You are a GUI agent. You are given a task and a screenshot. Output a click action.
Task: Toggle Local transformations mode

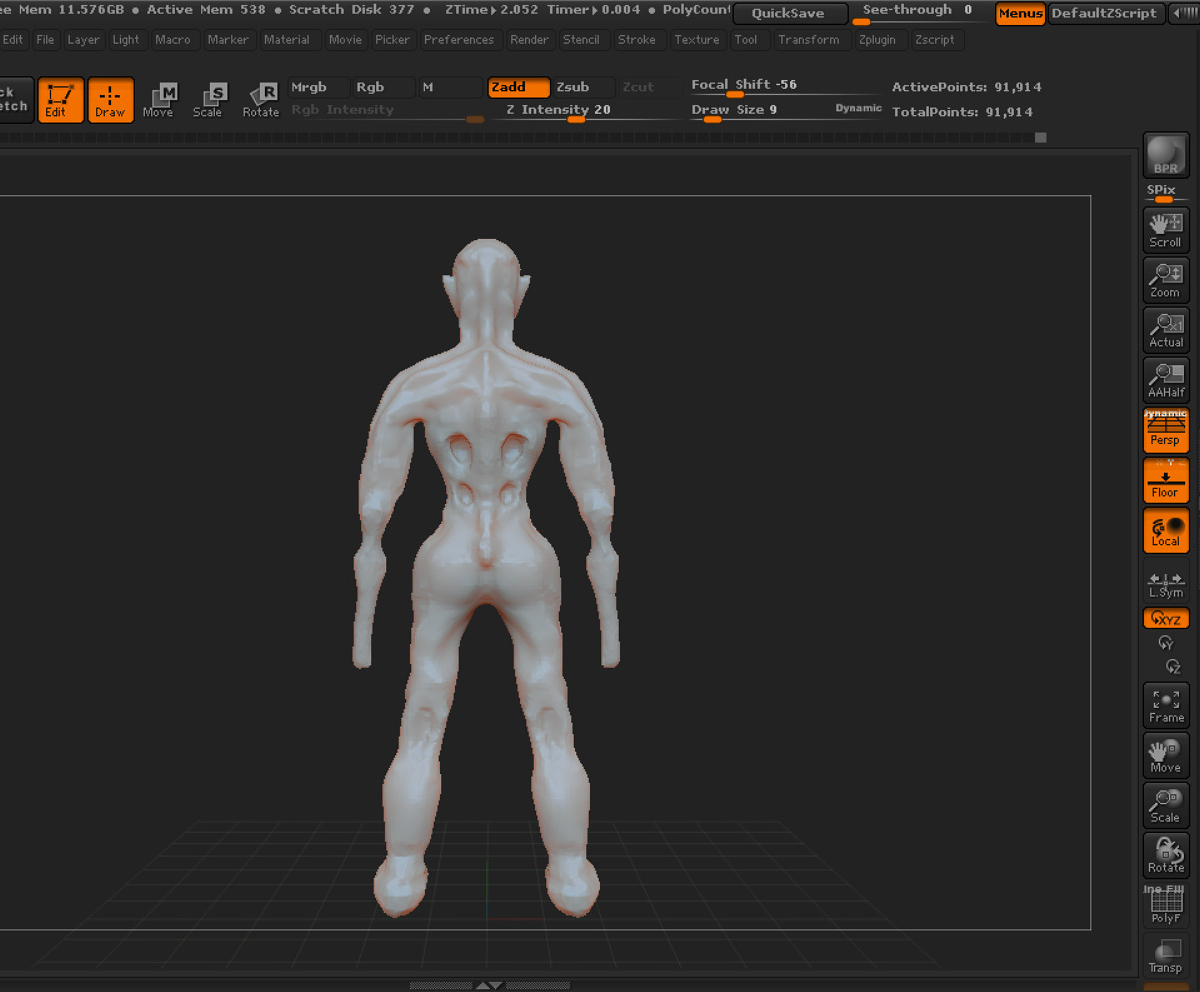(1166, 530)
